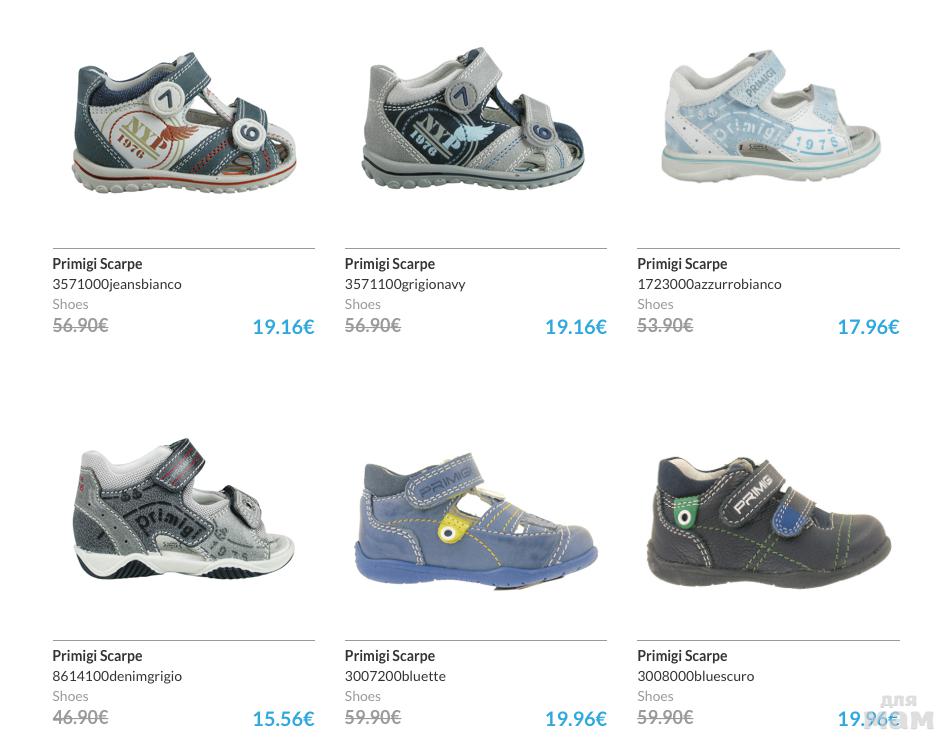
Task: Open the grey-navy NYP sandal image
Action: pyautogui.click(x=473, y=118)
